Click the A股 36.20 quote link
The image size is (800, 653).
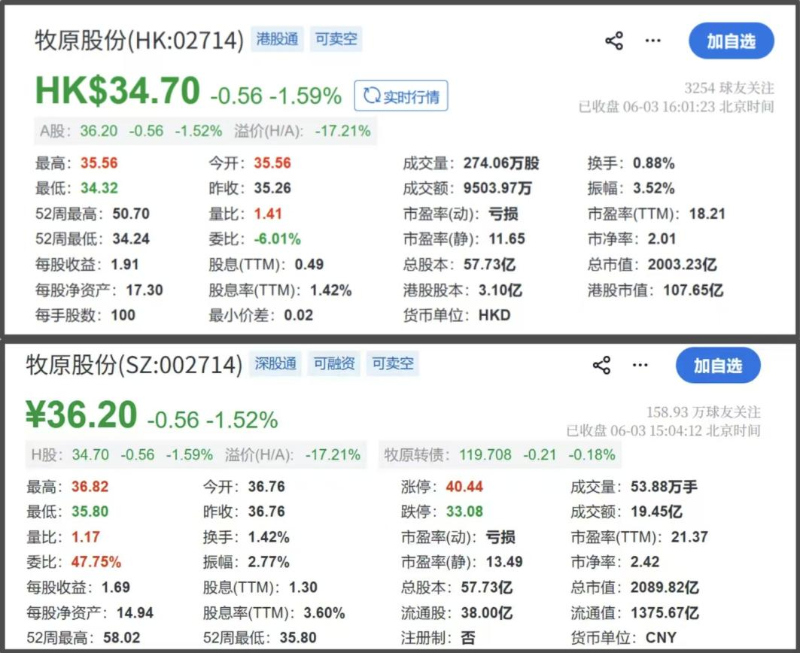pyautogui.click(x=131, y=131)
